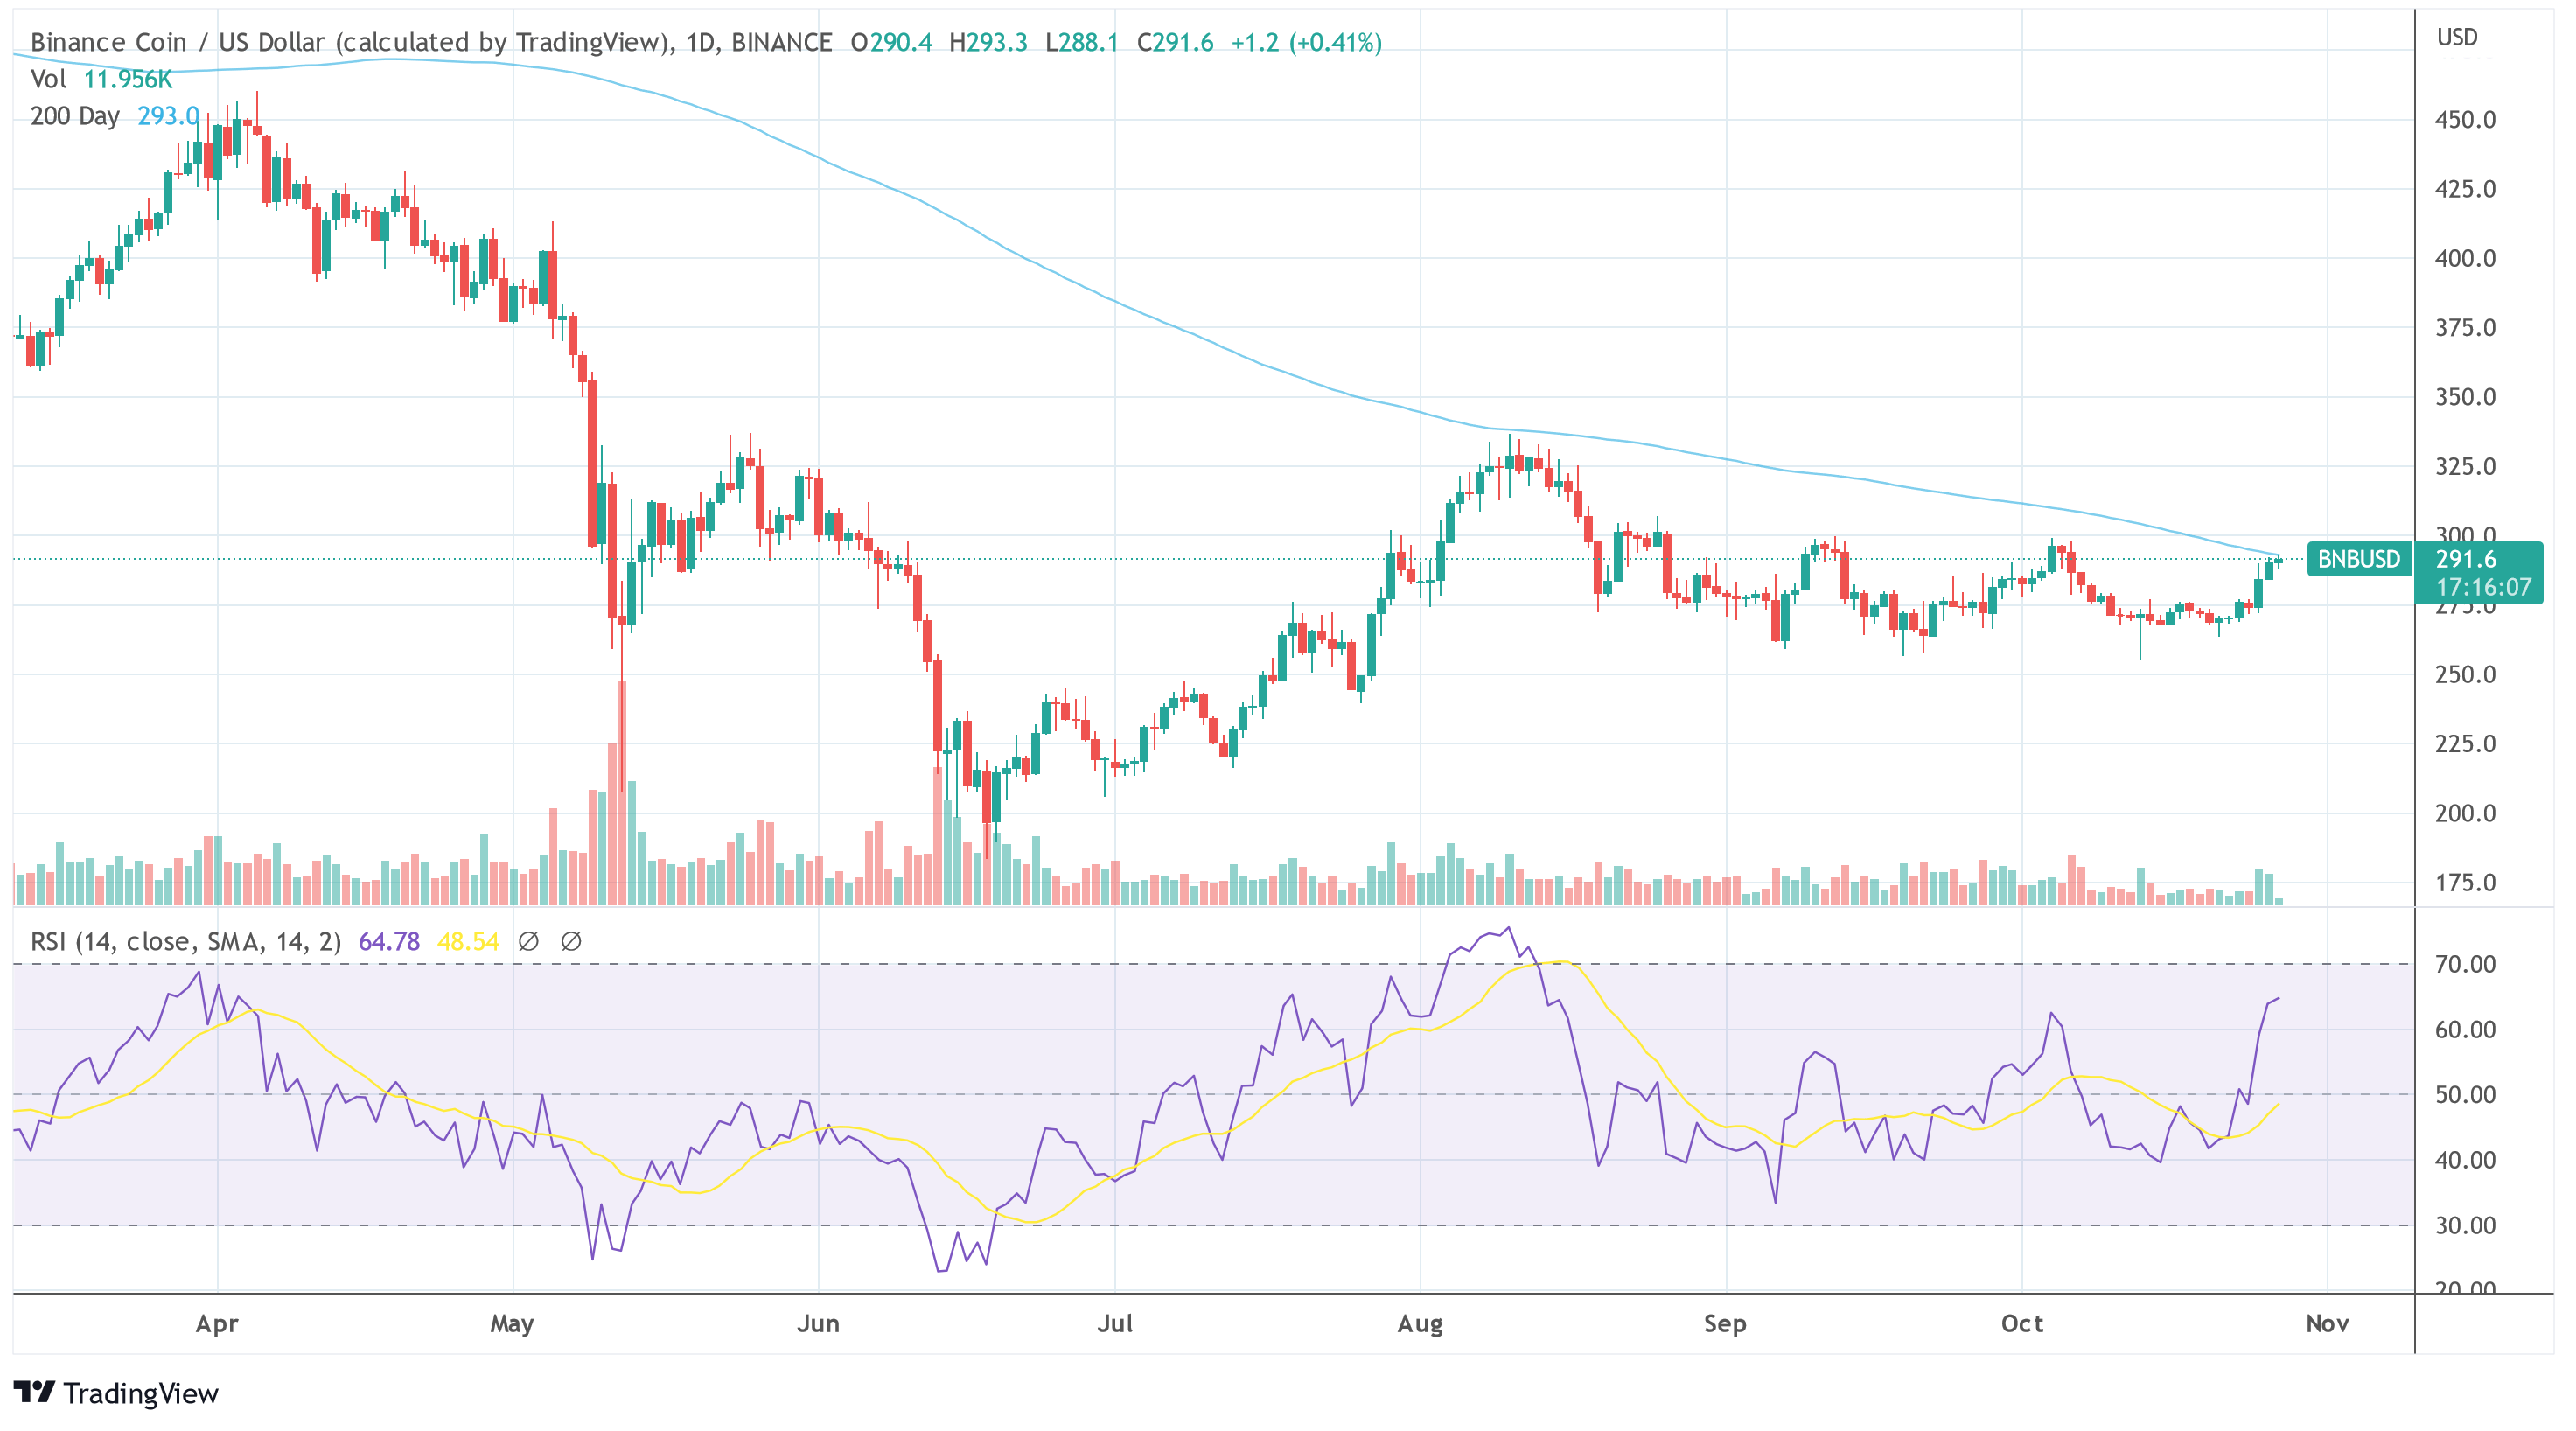The width and height of the screenshot is (2576, 1431).
Task: Click the low price value L288.1
Action: tap(1082, 42)
